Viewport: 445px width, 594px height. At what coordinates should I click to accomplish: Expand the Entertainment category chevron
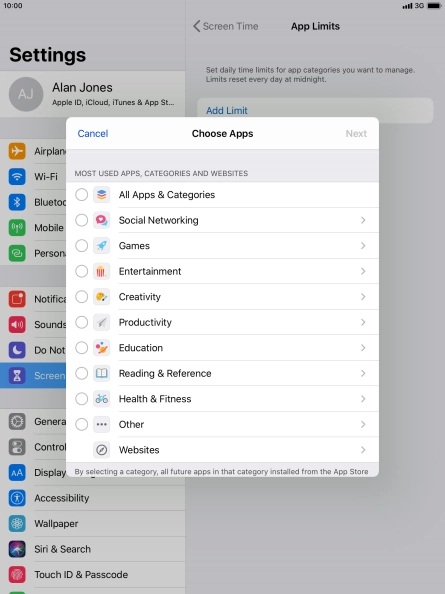point(363,271)
